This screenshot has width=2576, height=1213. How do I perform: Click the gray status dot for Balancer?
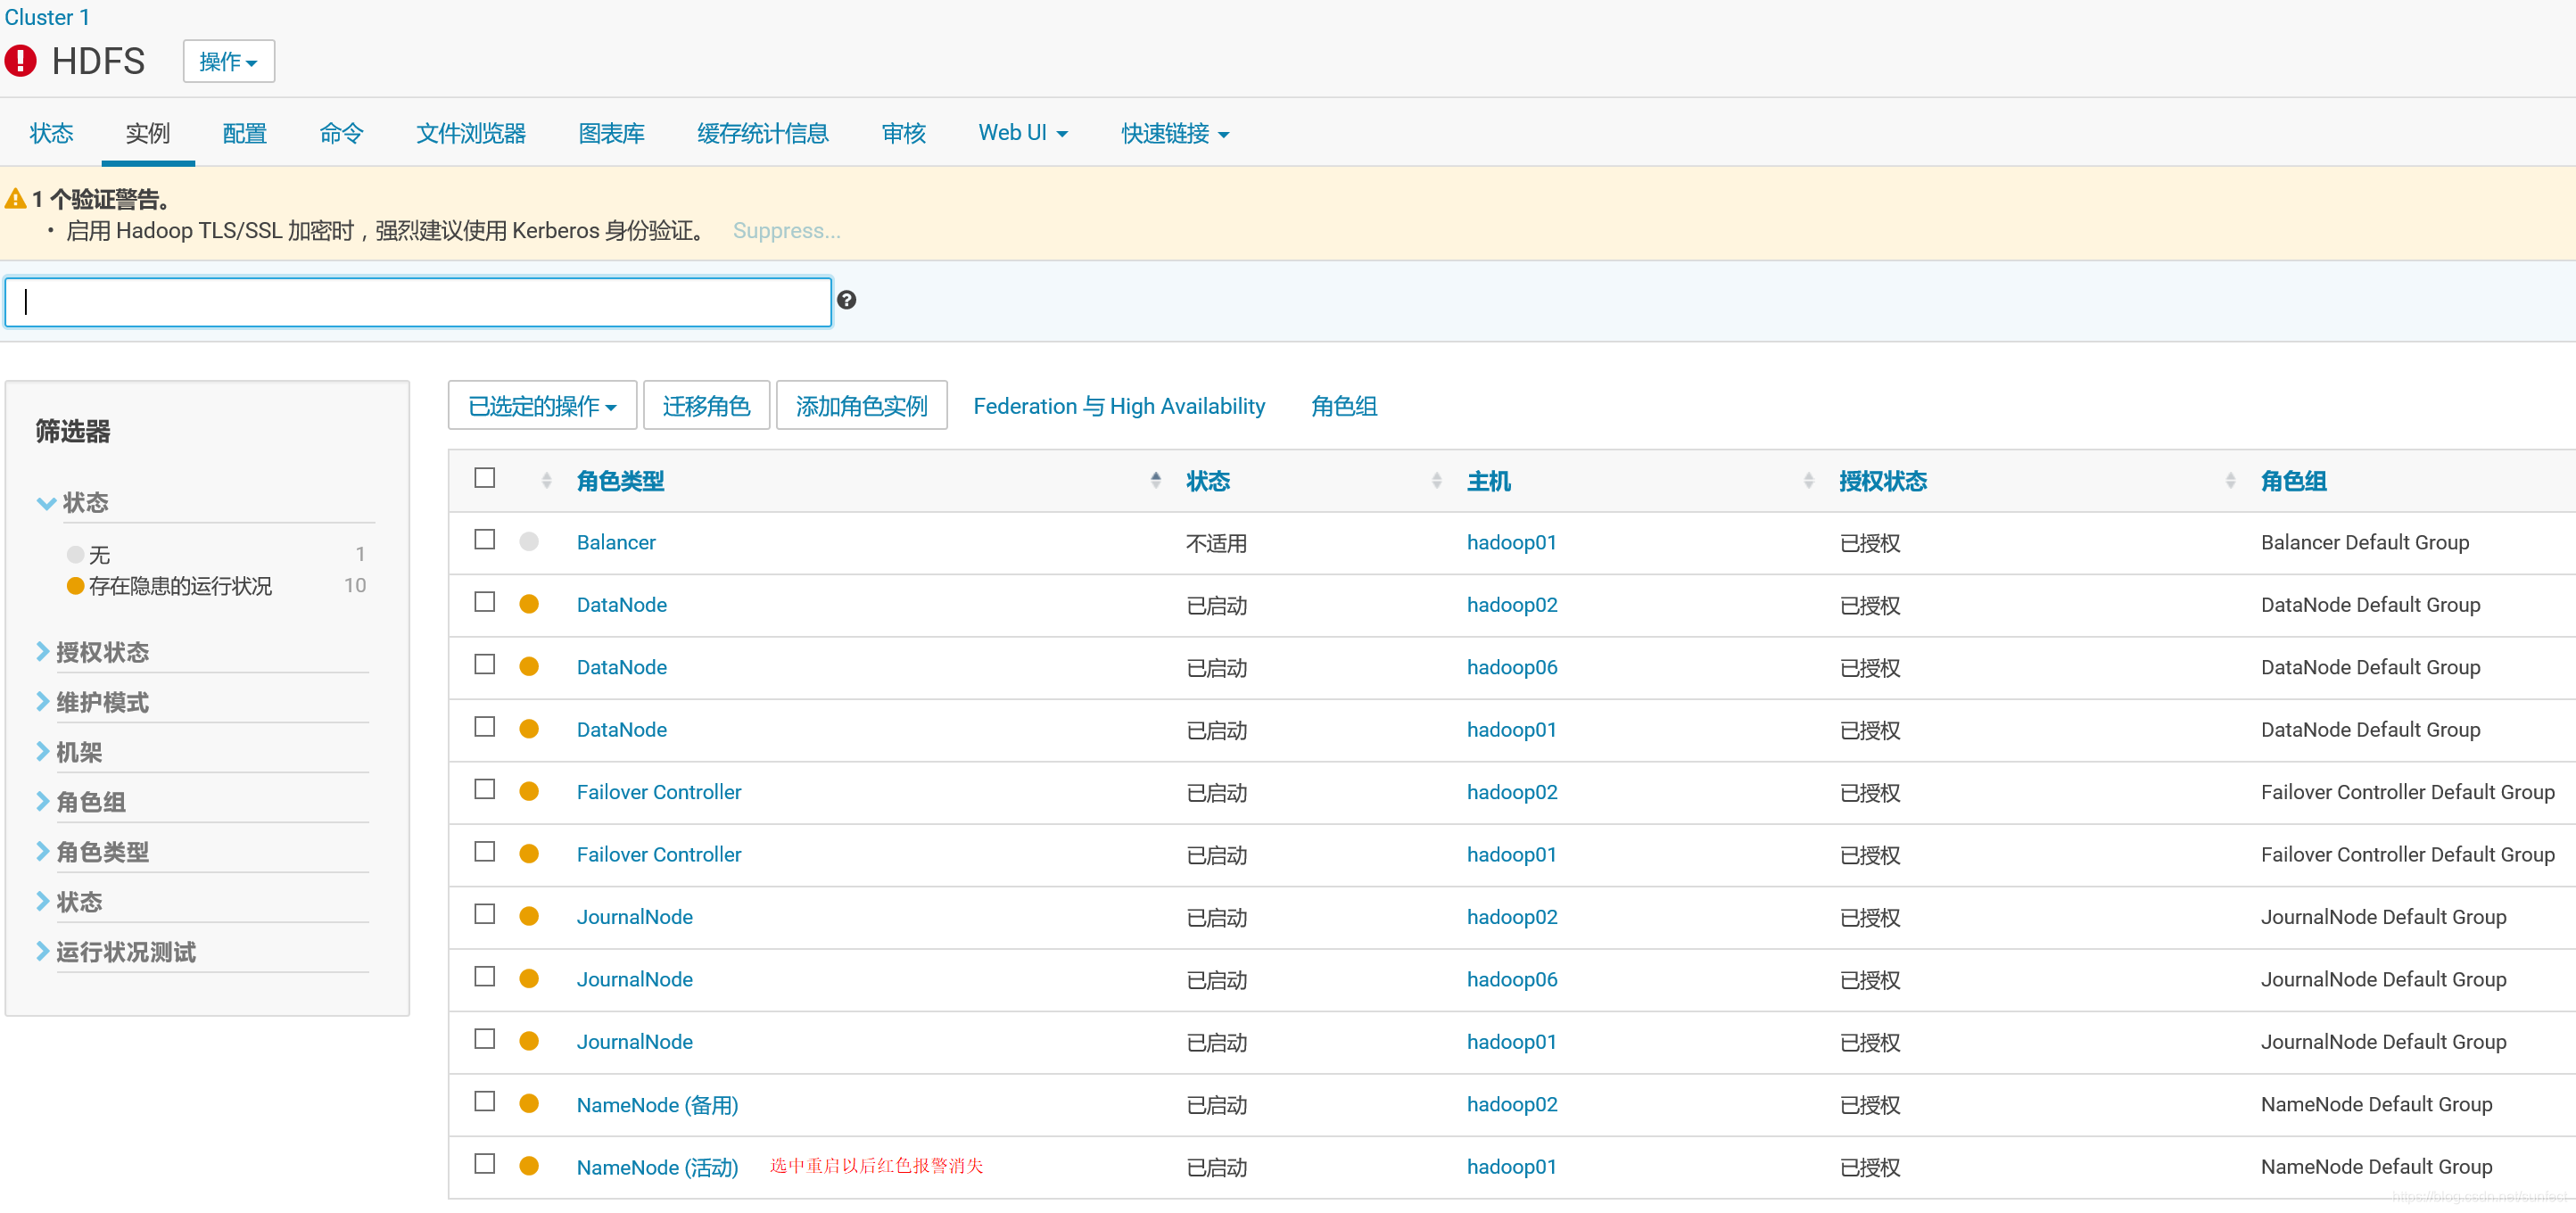point(529,542)
